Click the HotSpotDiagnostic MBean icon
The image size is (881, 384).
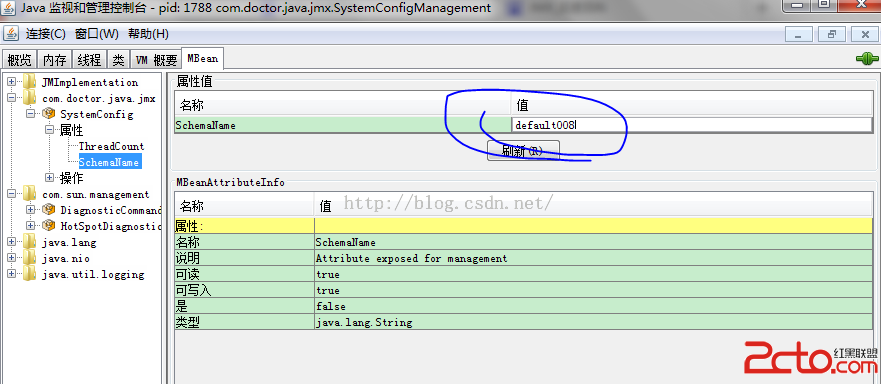[48, 226]
